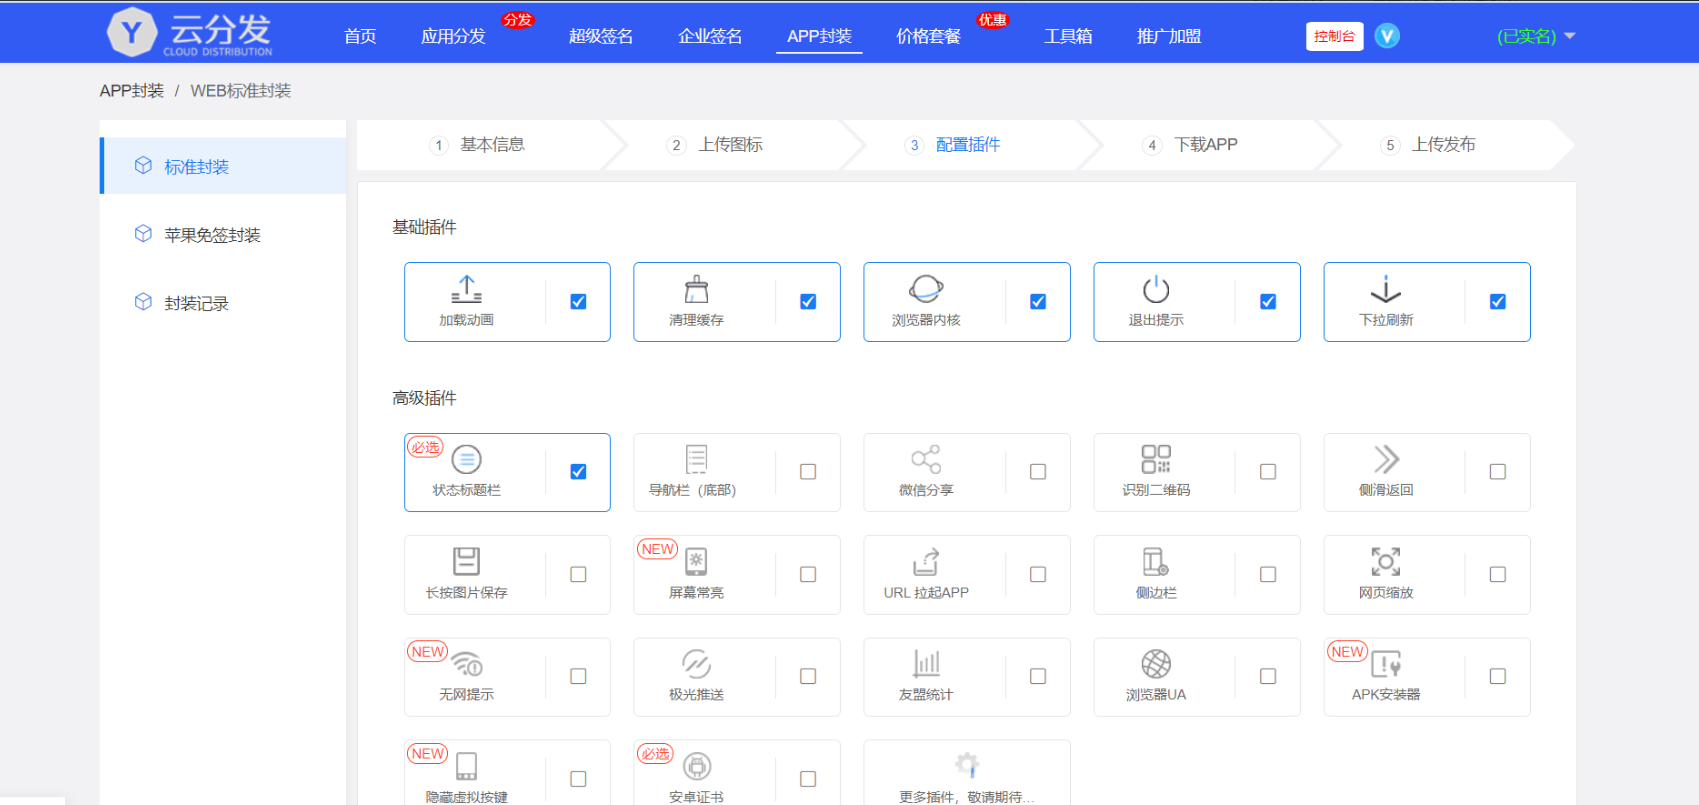Click the 下拉刷新 download arrow icon
Screen dimensions: 1699x805
(1386, 289)
